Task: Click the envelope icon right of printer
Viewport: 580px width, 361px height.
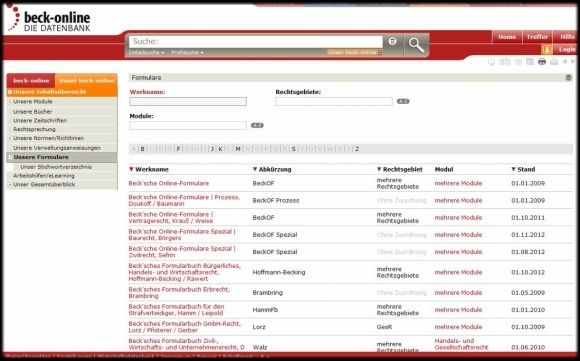Action: click(554, 62)
